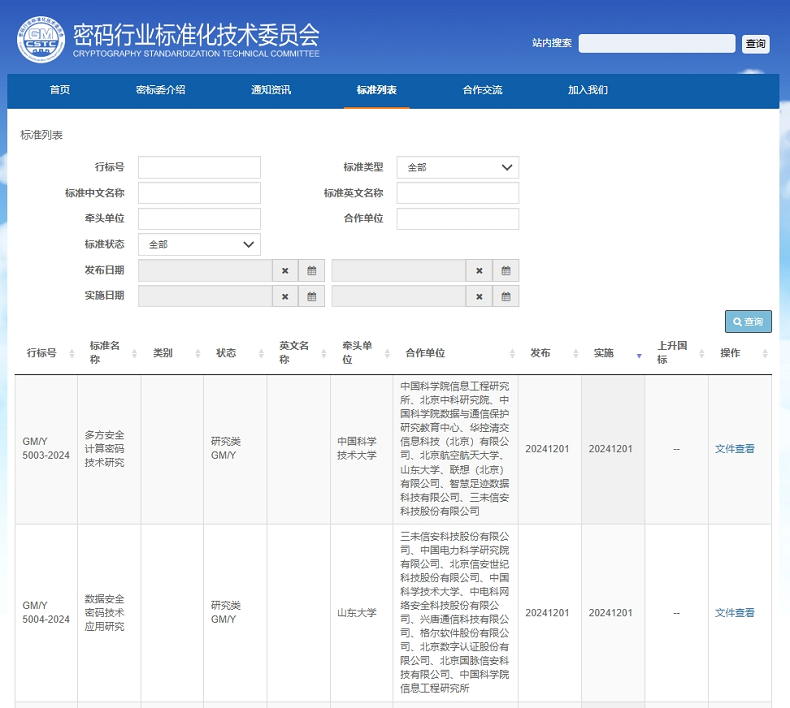Expand the 标准状态 dropdown
The height and width of the screenshot is (708, 790).
coord(199,244)
